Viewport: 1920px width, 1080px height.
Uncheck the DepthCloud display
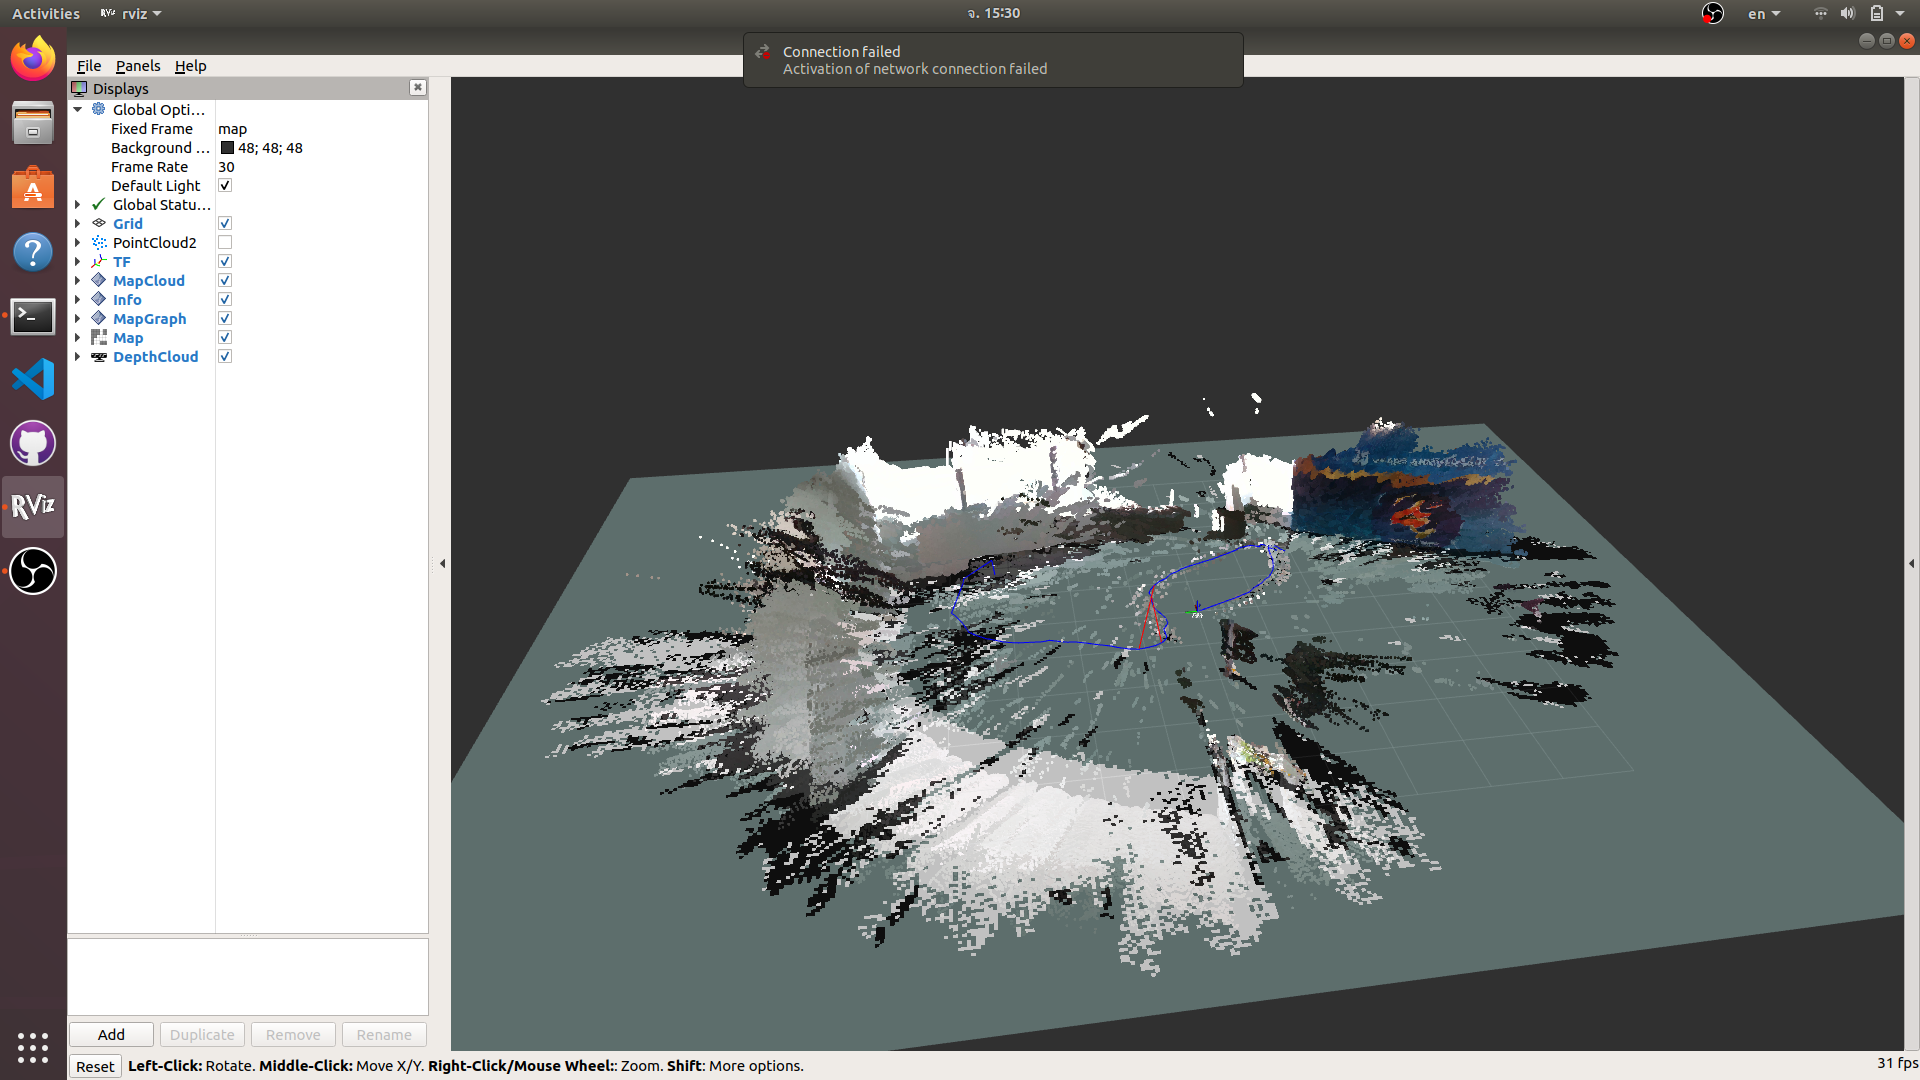pos(225,357)
